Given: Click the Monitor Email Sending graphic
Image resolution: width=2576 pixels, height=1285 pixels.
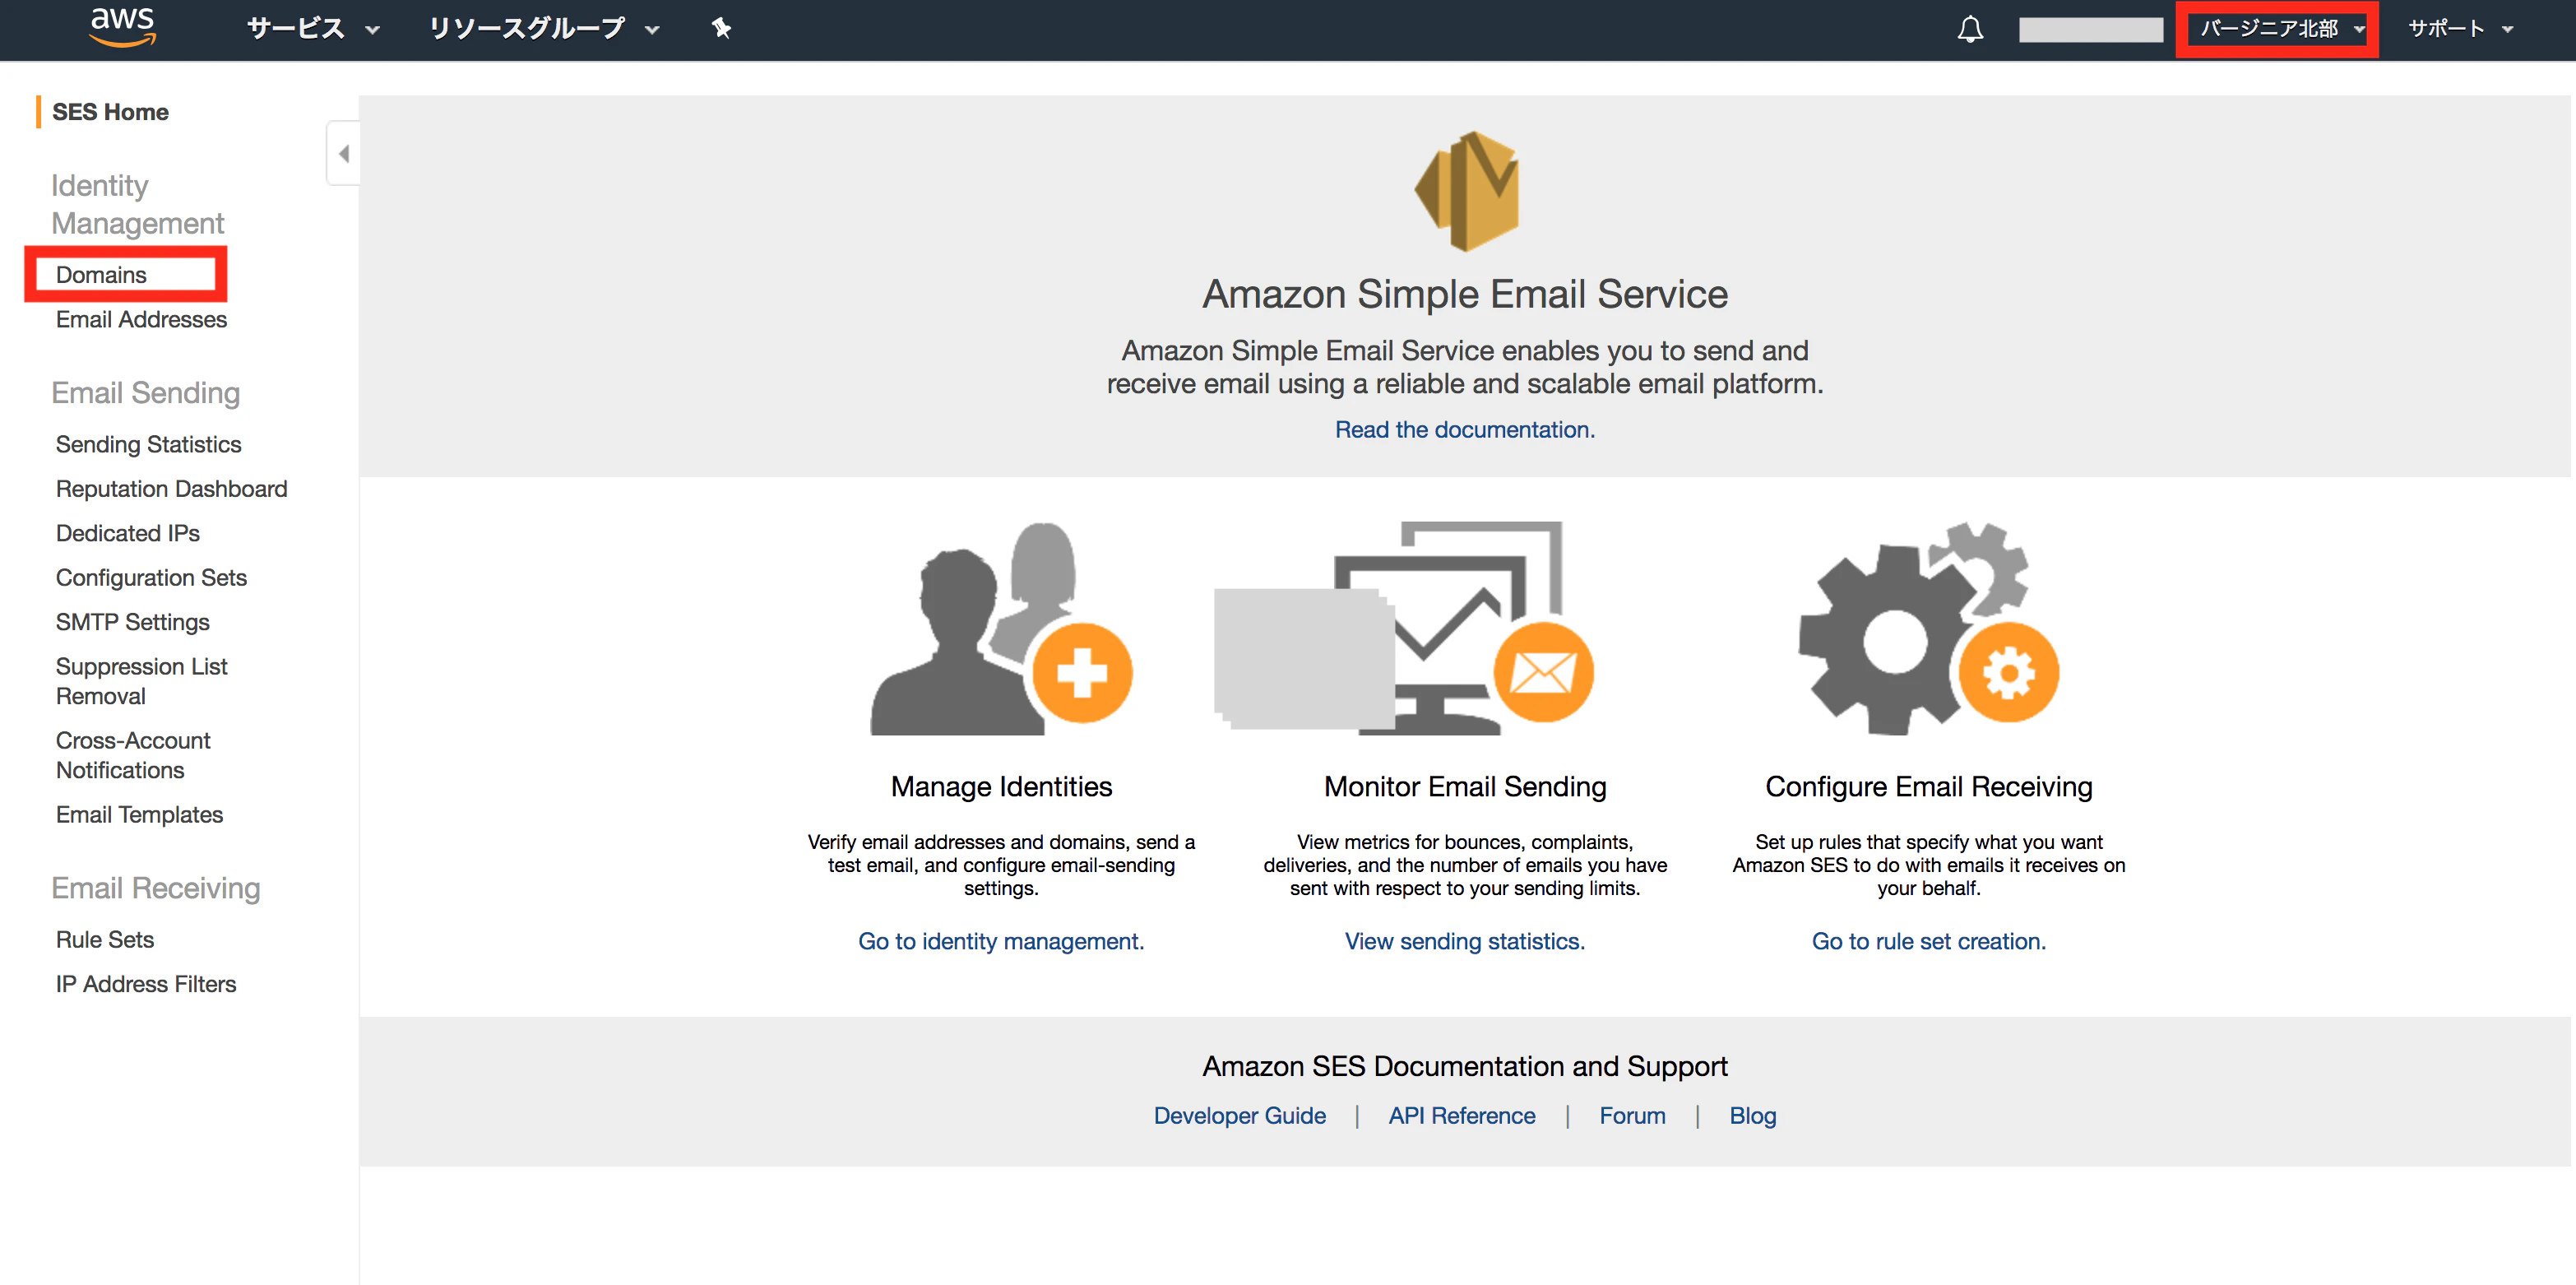Looking at the screenshot, I should tap(1404, 628).
